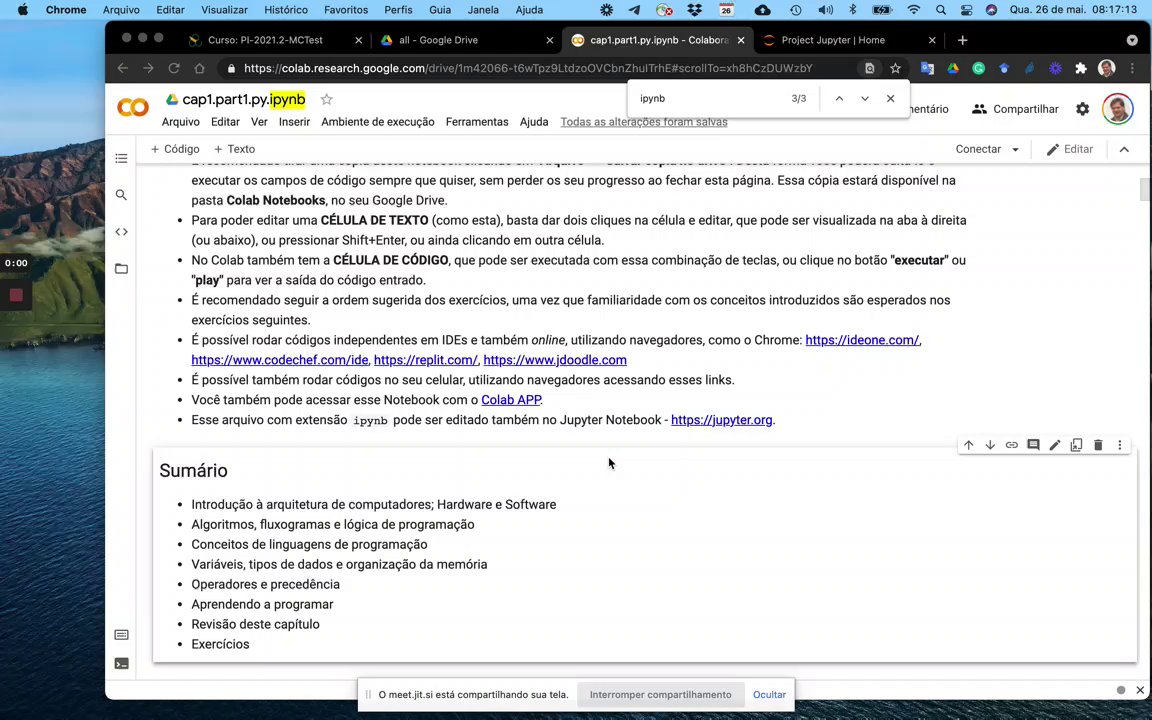Open the search panel in Colab sidebar
This screenshot has width=1152, height=720.
[x=121, y=195]
